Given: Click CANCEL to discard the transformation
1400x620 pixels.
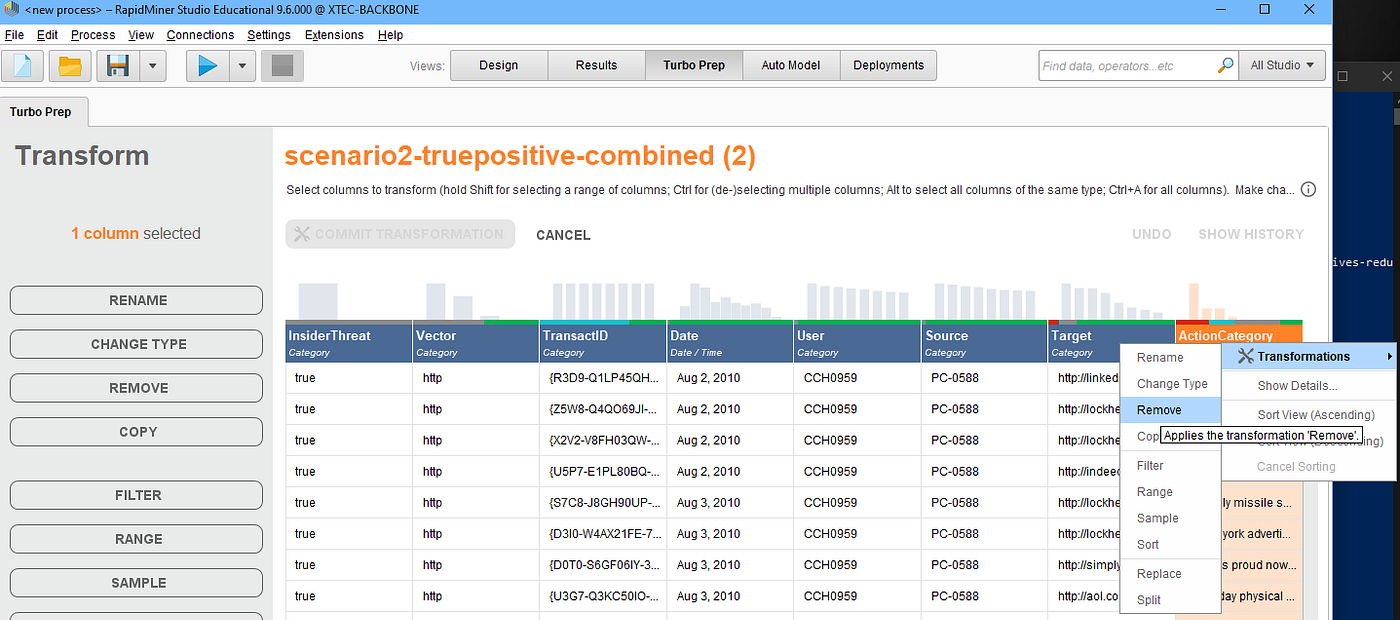Looking at the screenshot, I should [563, 235].
